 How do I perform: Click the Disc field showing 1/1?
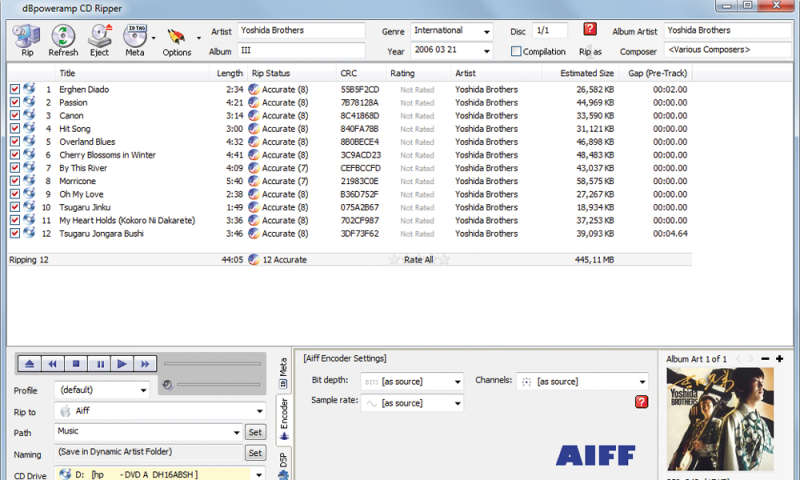click(x=549, y=31)
